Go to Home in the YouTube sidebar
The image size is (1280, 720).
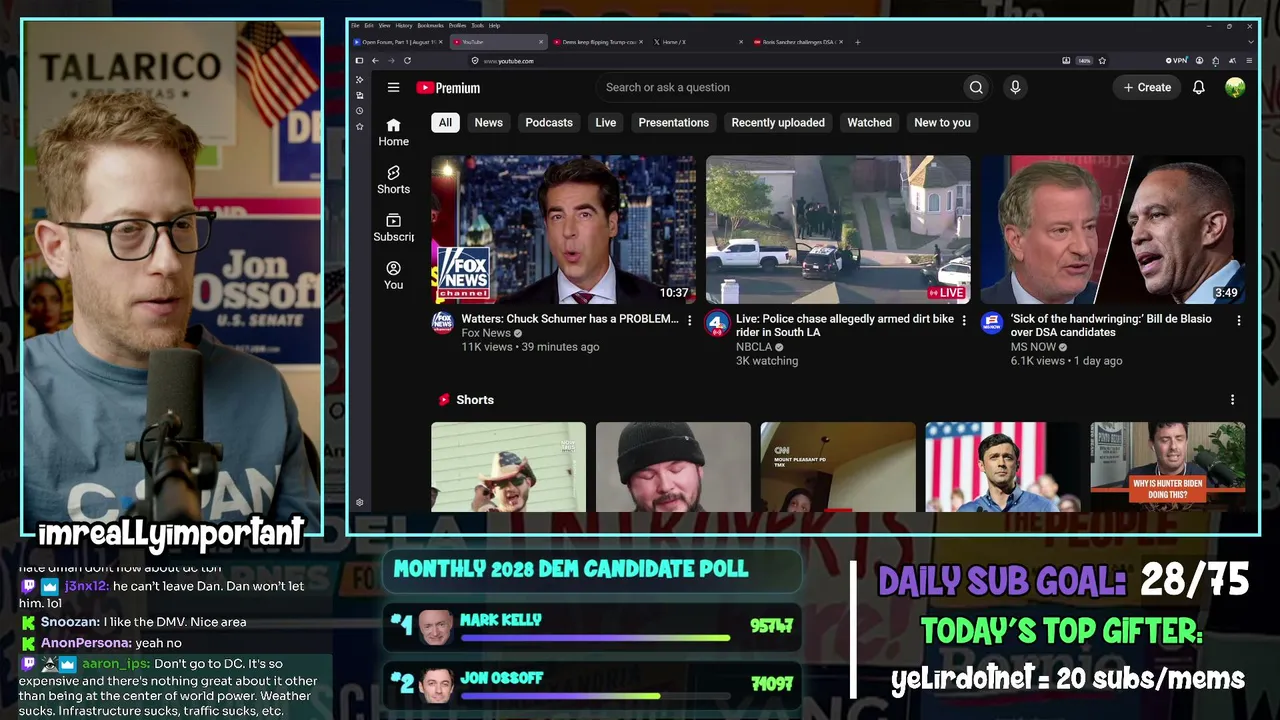click(x=394, y=132)
